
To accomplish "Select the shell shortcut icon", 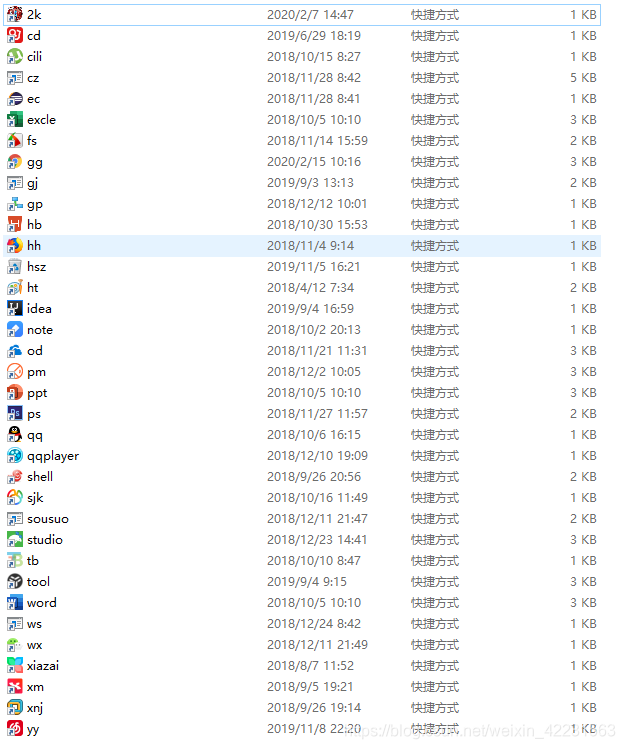I will click(x=15, y=477).
